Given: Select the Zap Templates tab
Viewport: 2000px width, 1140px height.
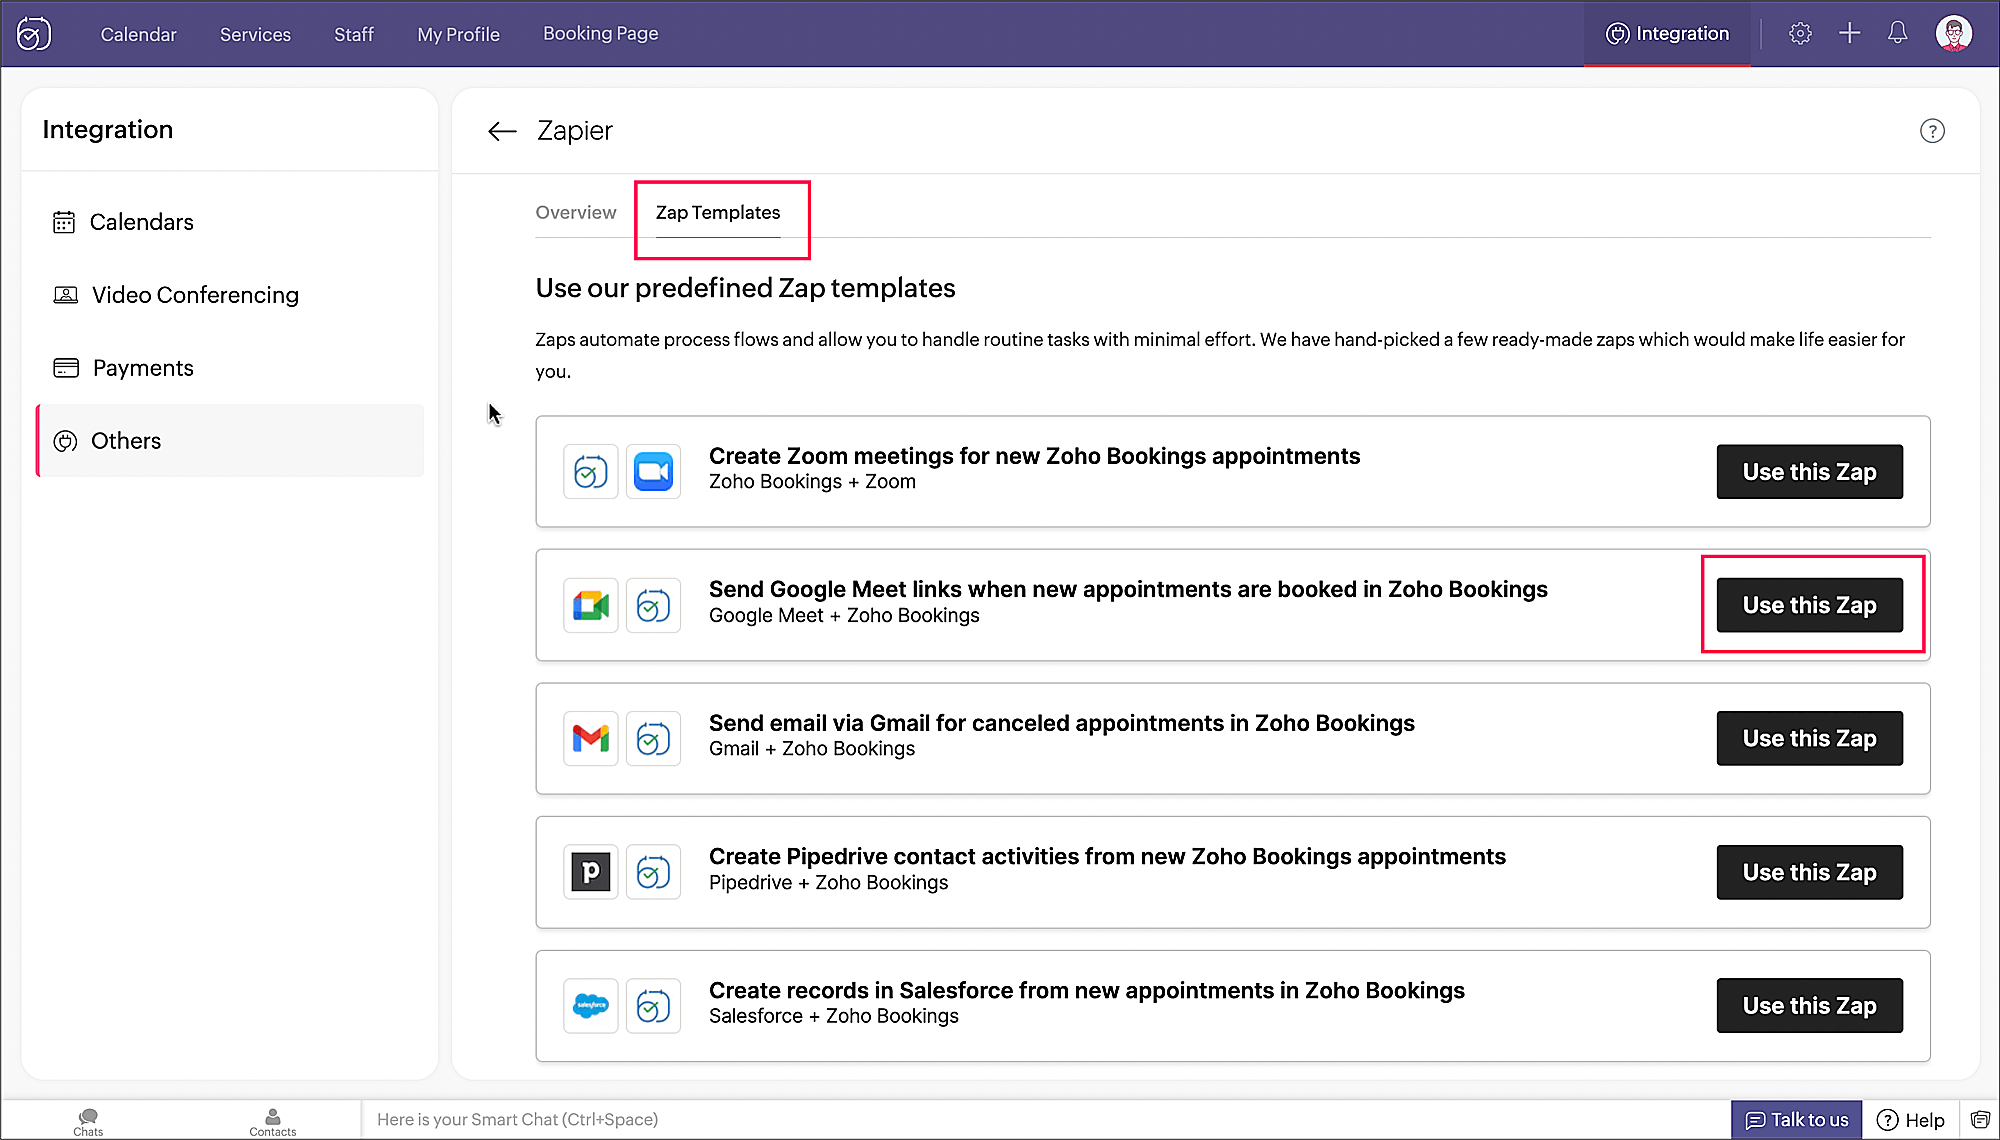Looking at the screenshot, I should [718, 213].
